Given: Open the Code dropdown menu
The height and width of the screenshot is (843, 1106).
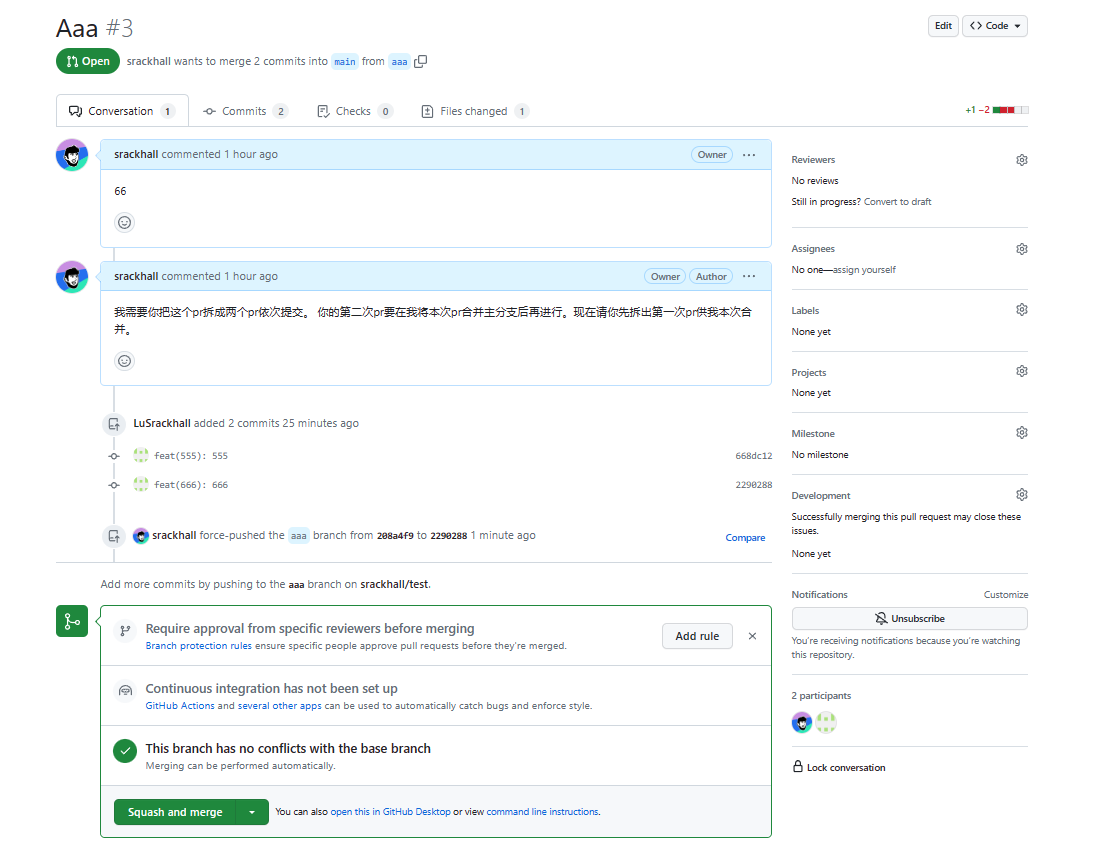Looking at the screenshot, I should (x=995, y=26).
